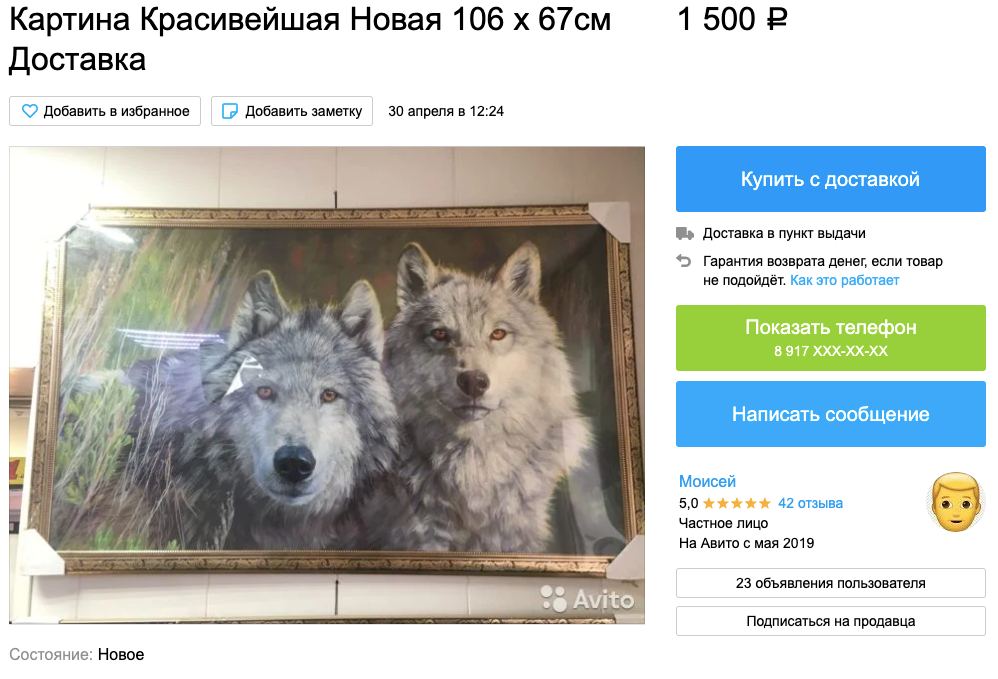Viewport: 998px width, 679px height.
Task: Reveal number with Показать телефон
Action: pyautogui.click(x=831, y=338)
